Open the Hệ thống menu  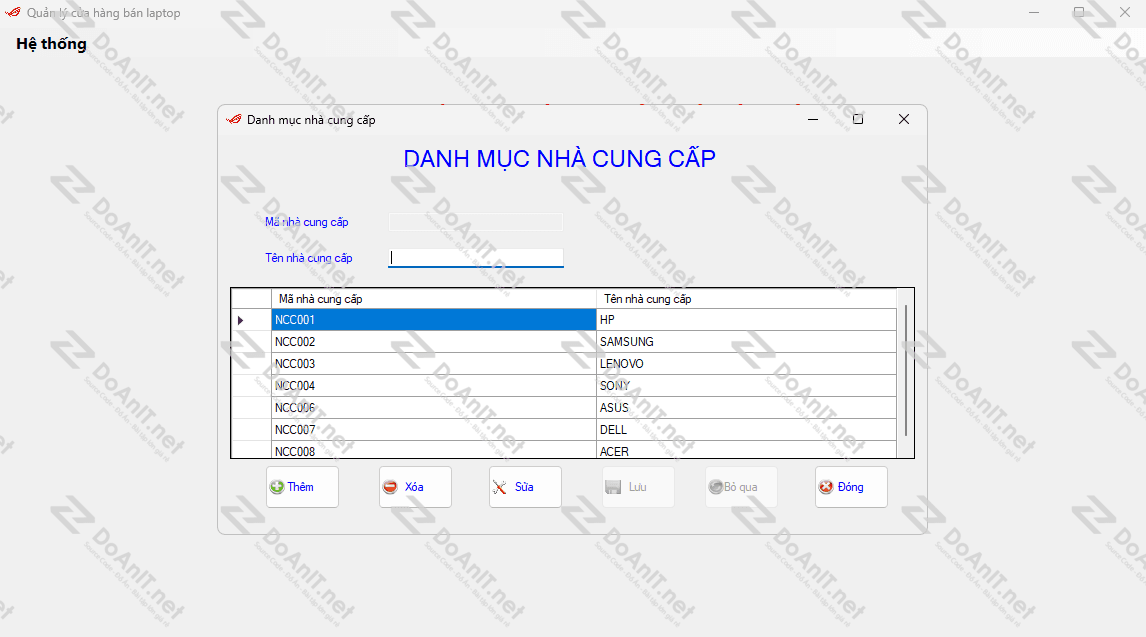click(x=51, y=44)
